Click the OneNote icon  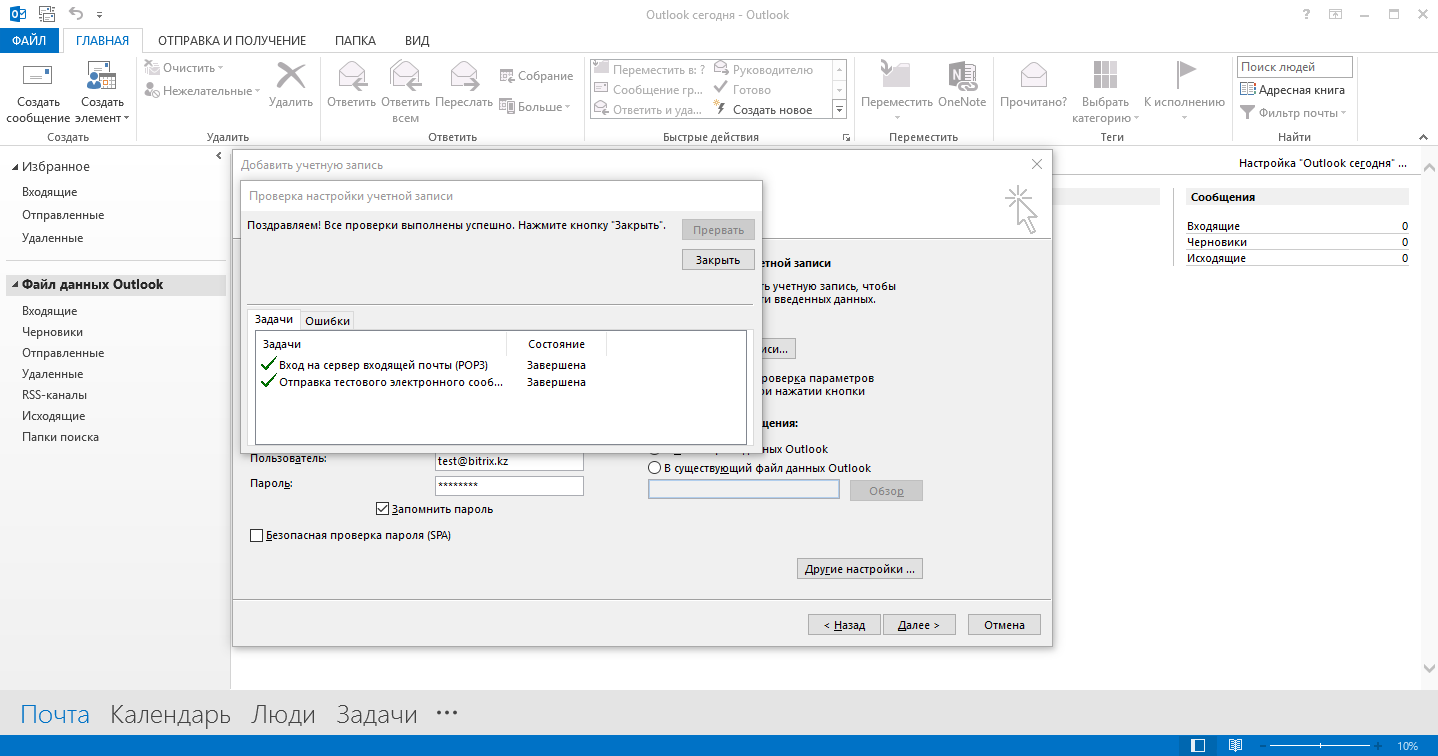click(962, 76)
